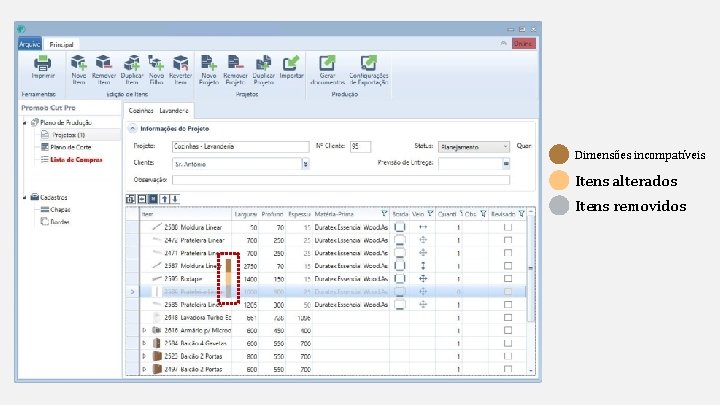Check Revisado for Lavadora Turbo row

[508, 317]
